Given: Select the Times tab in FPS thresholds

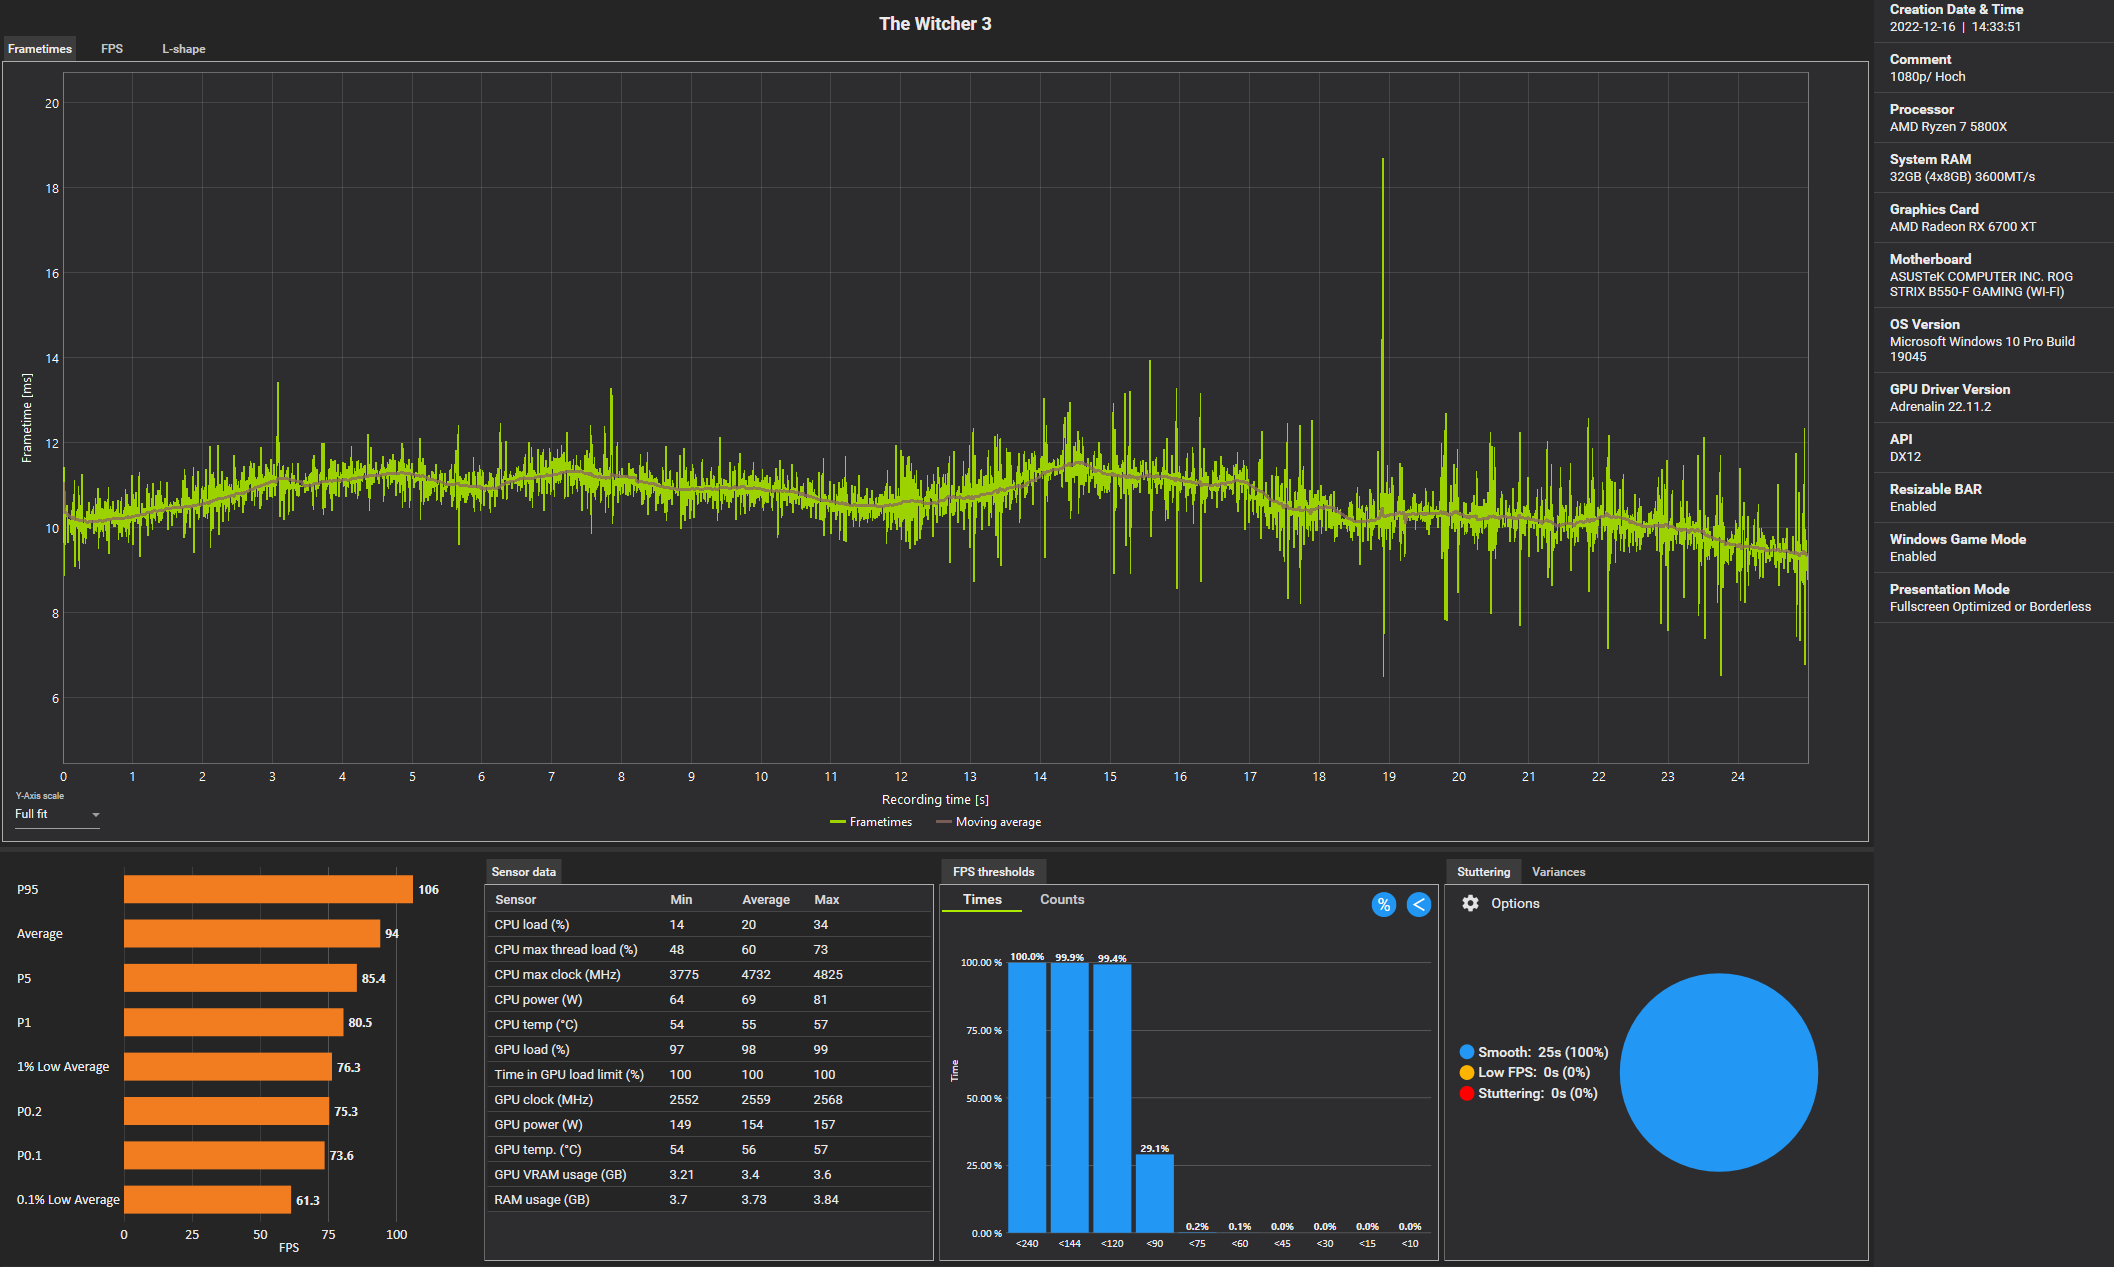Looking at the screenshot, I should [x=982, y=899].
